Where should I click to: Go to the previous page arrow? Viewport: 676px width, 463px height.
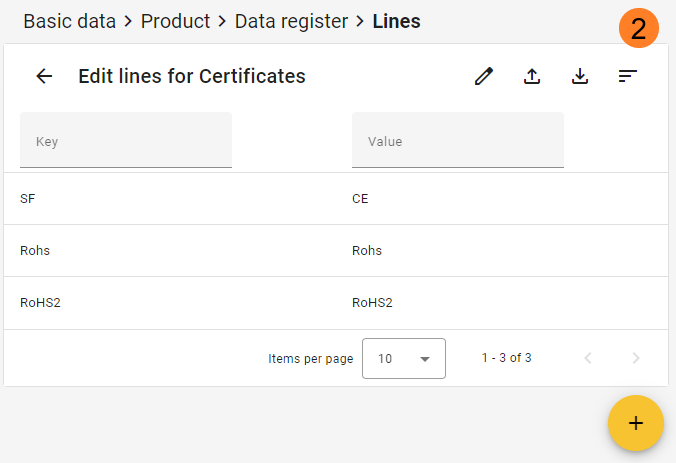(x=588, y=358)
